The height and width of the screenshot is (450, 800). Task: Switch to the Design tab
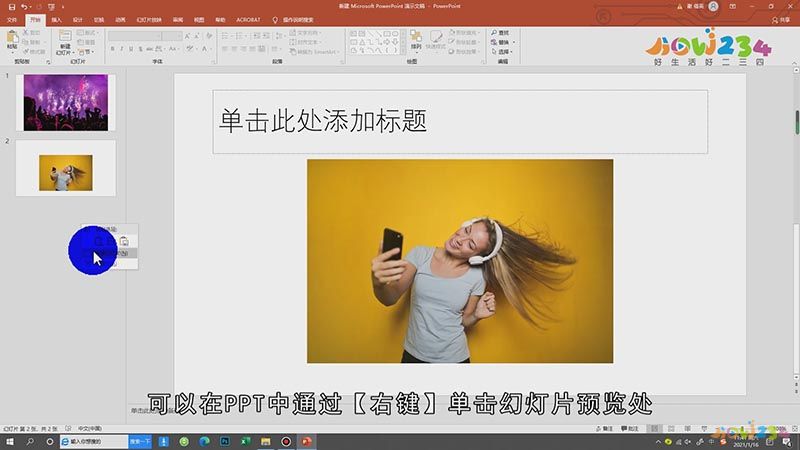[78, 20]
